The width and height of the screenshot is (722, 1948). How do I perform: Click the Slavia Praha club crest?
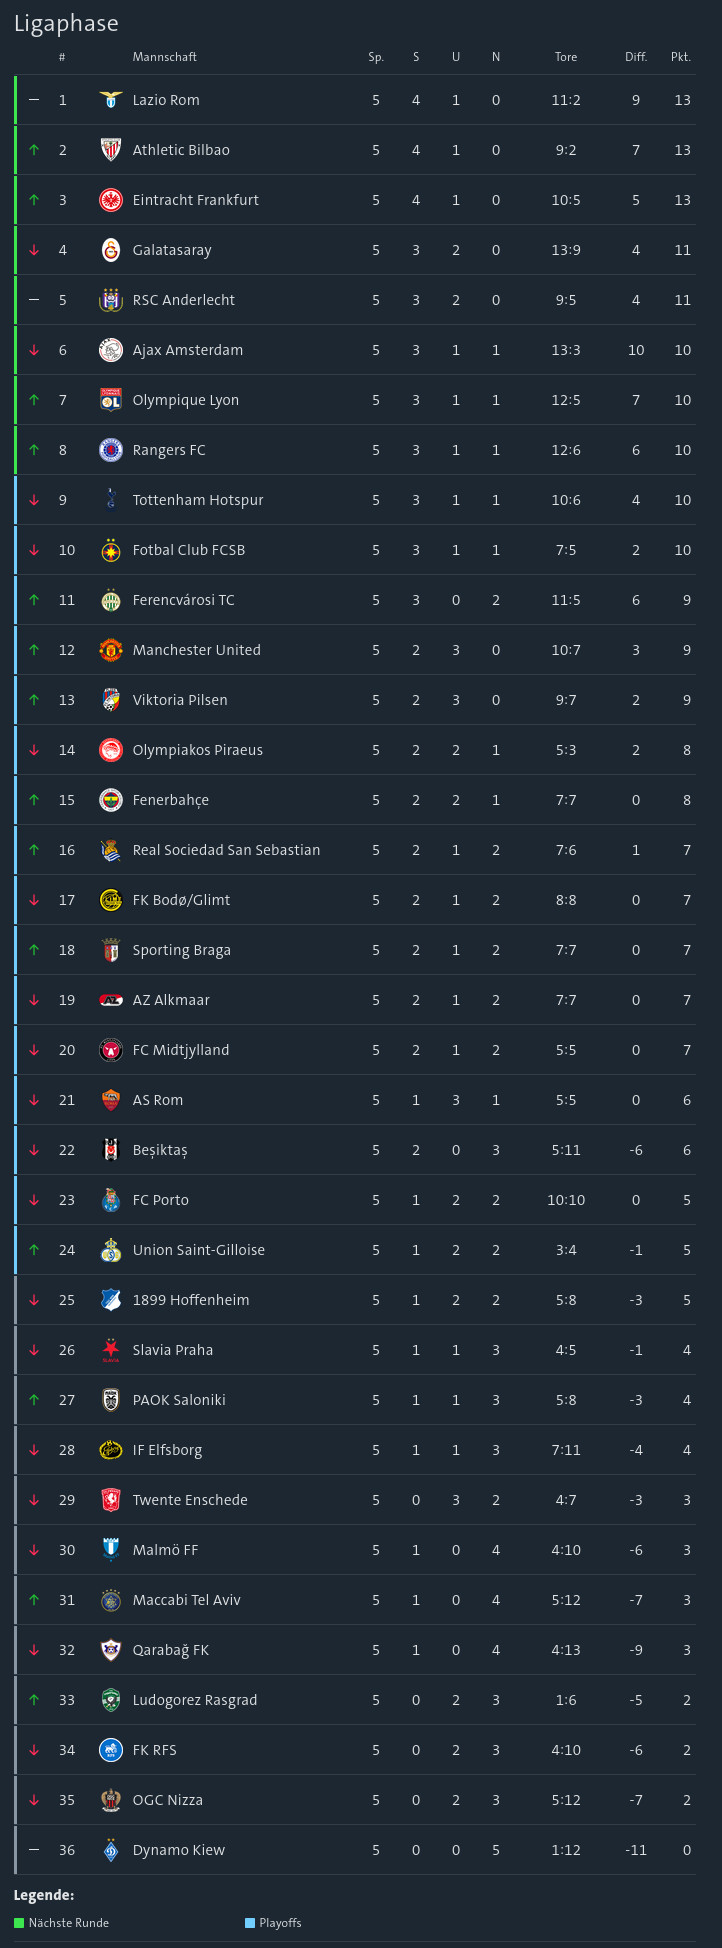pyautogui.click(x=111, y=1350)
